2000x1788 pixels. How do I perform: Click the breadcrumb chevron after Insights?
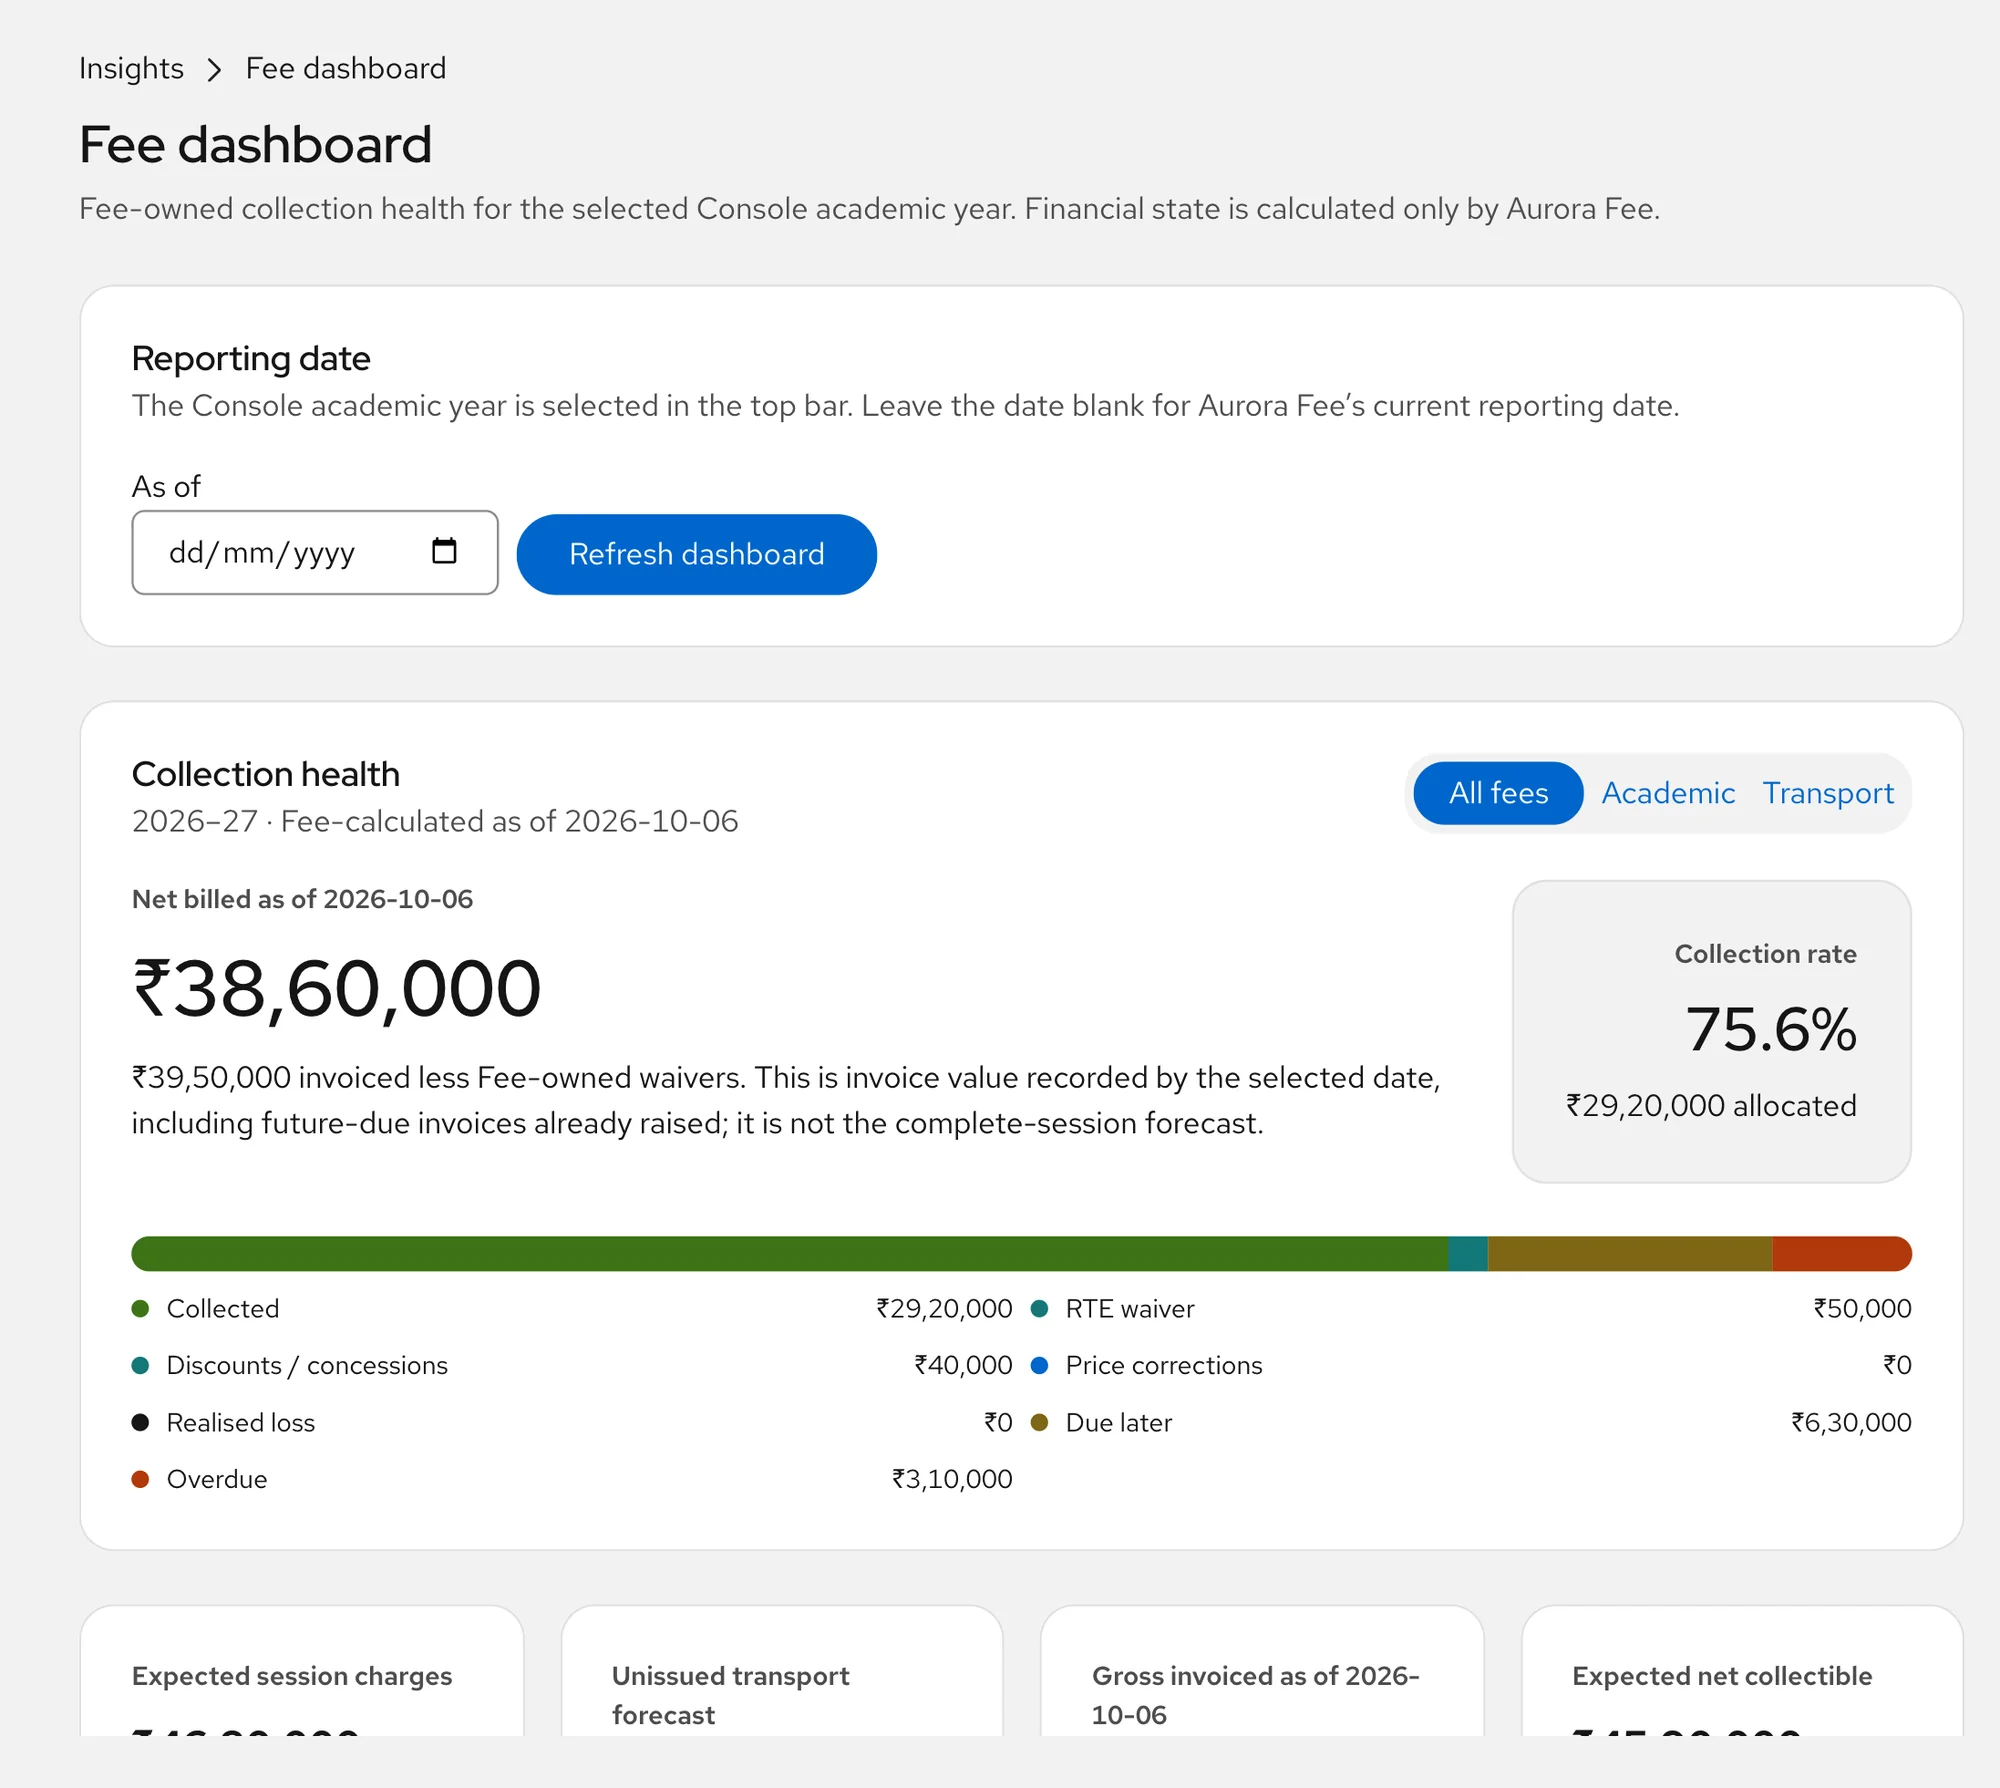pos(214,70)
